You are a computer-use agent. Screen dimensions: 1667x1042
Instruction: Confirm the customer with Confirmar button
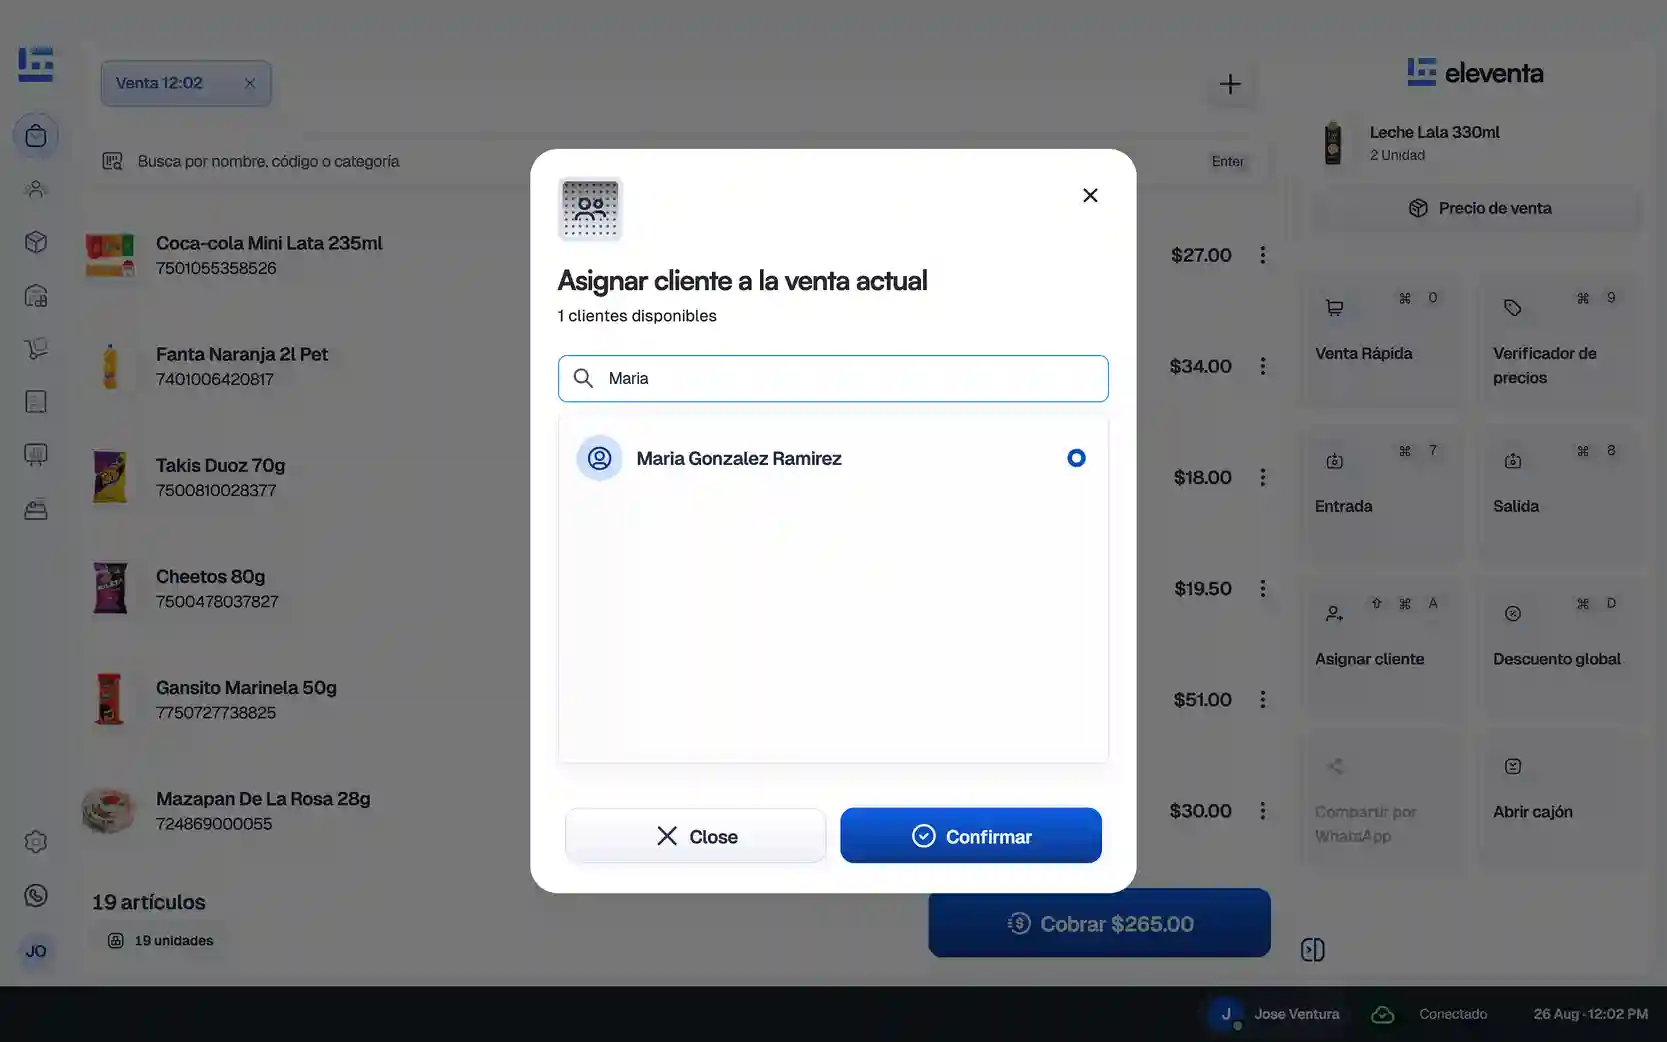click(x=971, y=836)
